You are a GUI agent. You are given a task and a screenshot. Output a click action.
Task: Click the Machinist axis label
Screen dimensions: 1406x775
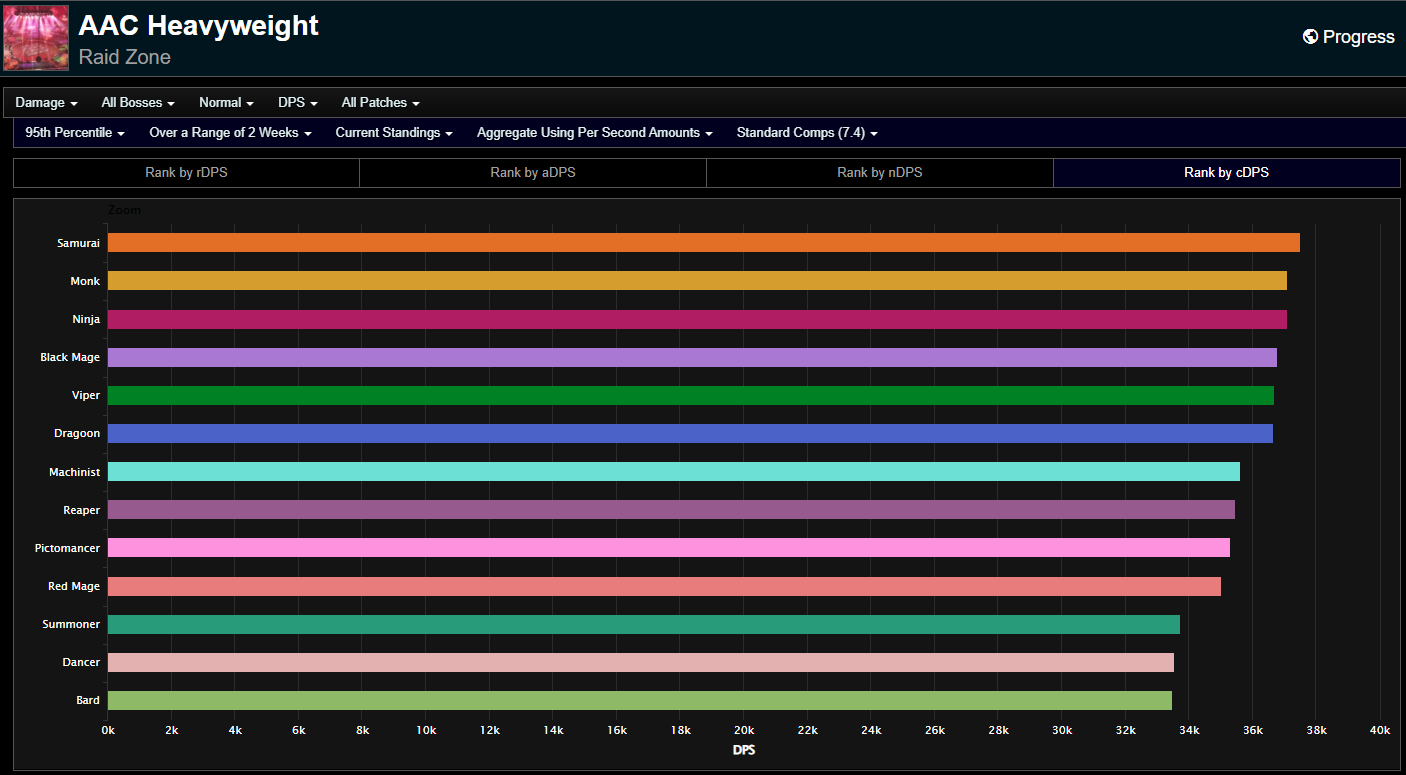click(x=75, y=472)
